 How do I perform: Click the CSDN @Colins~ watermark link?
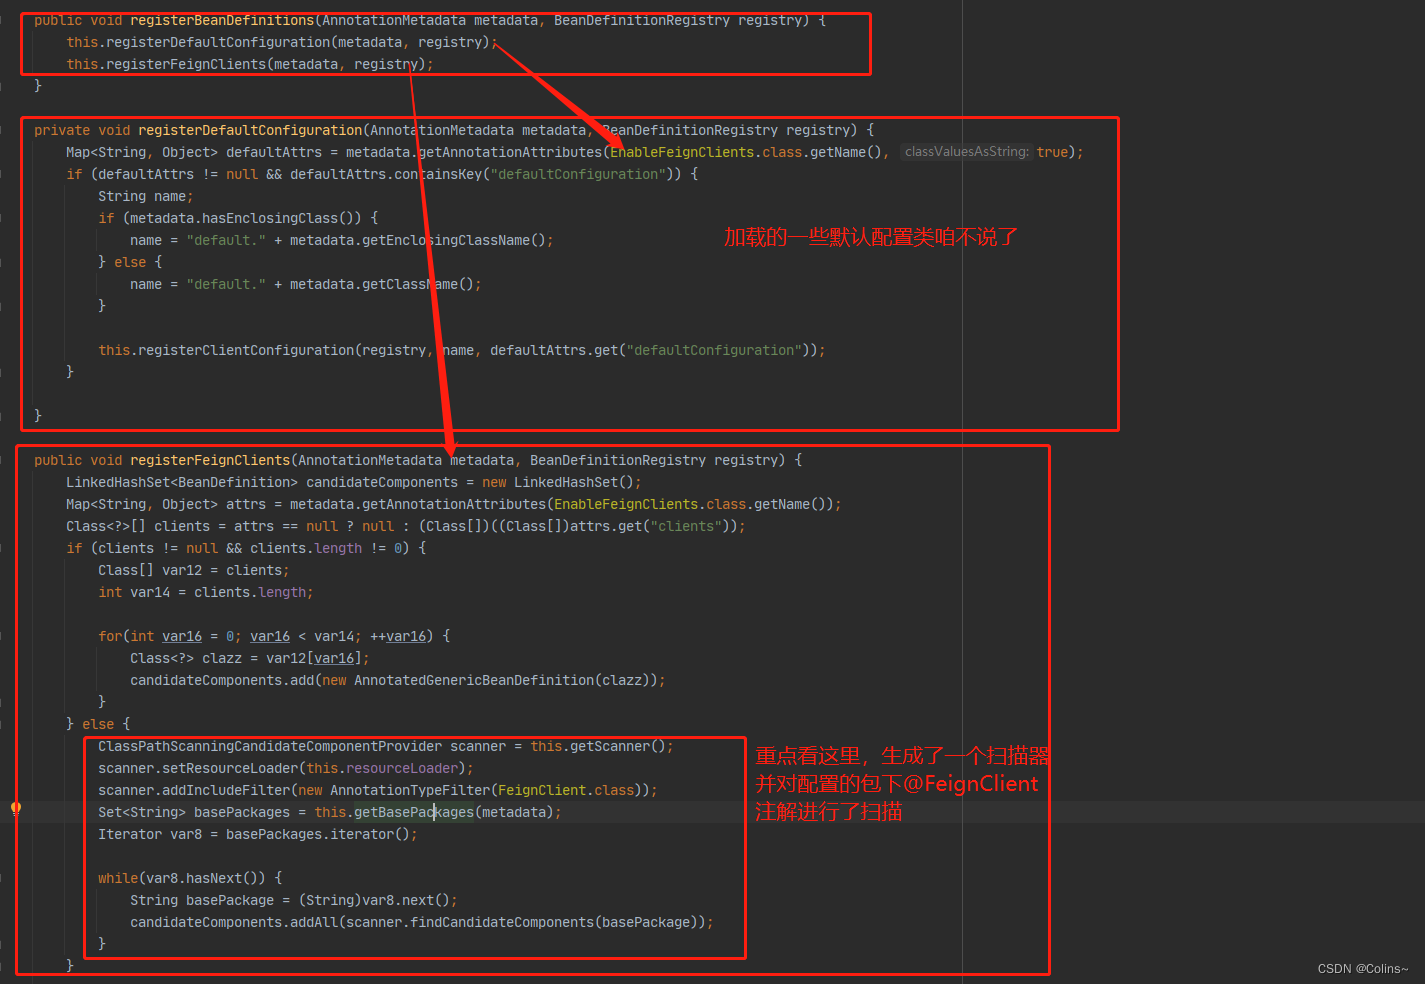pyautogui.click(x=1362, y=968)
